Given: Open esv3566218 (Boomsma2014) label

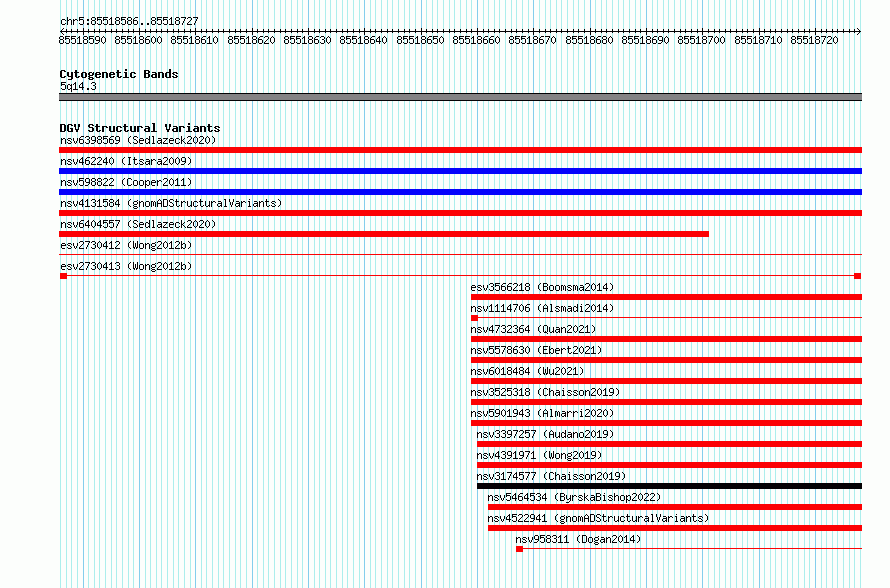Looking at the screenshot, I should [542, 287].
